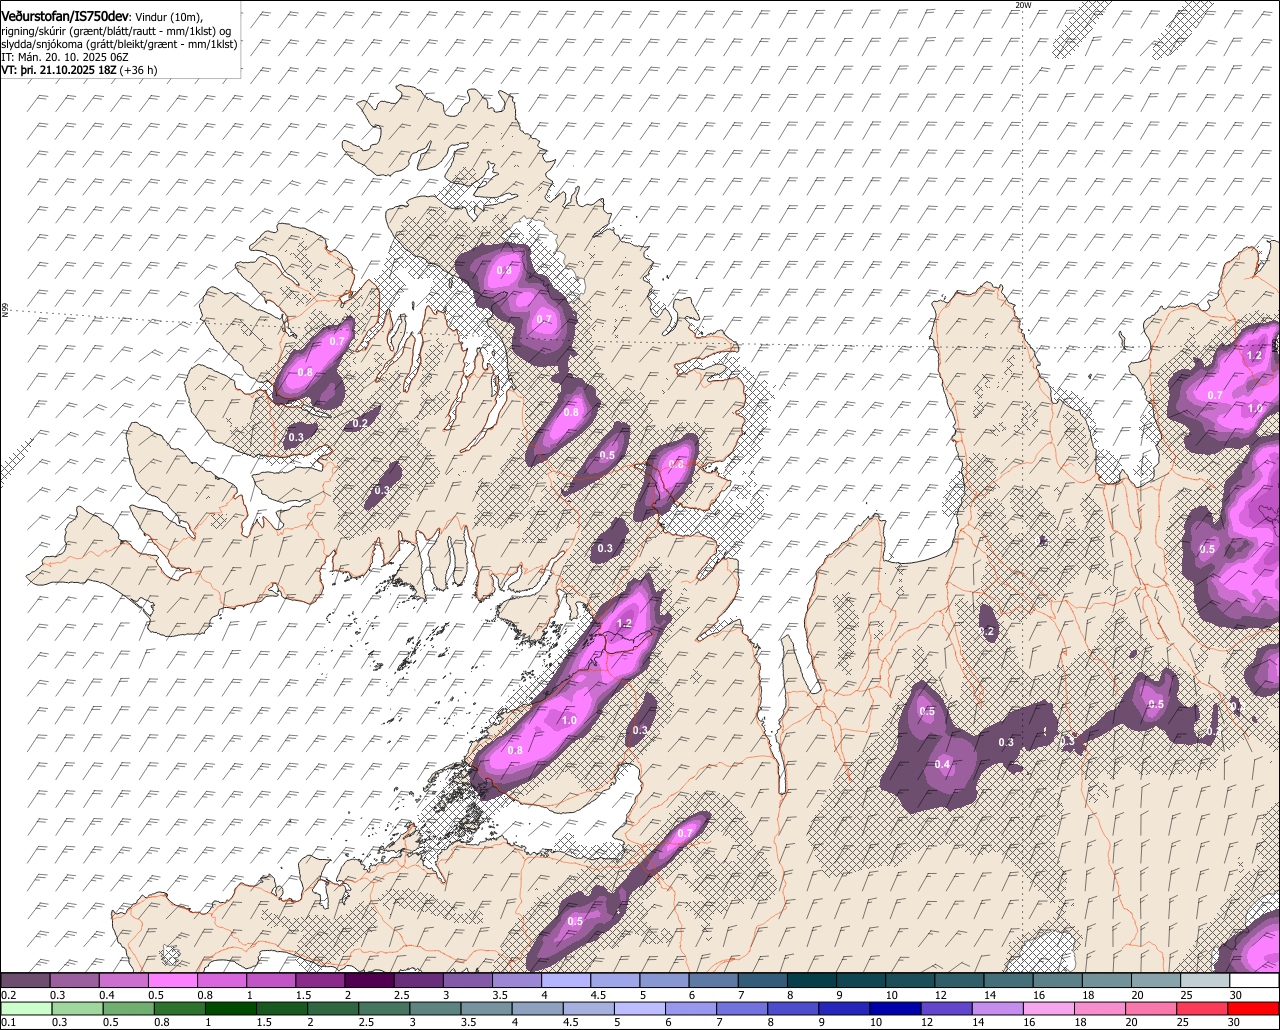
Task: Pick deep blue rain legend swatch at 10
Action: pos(896,1008)
